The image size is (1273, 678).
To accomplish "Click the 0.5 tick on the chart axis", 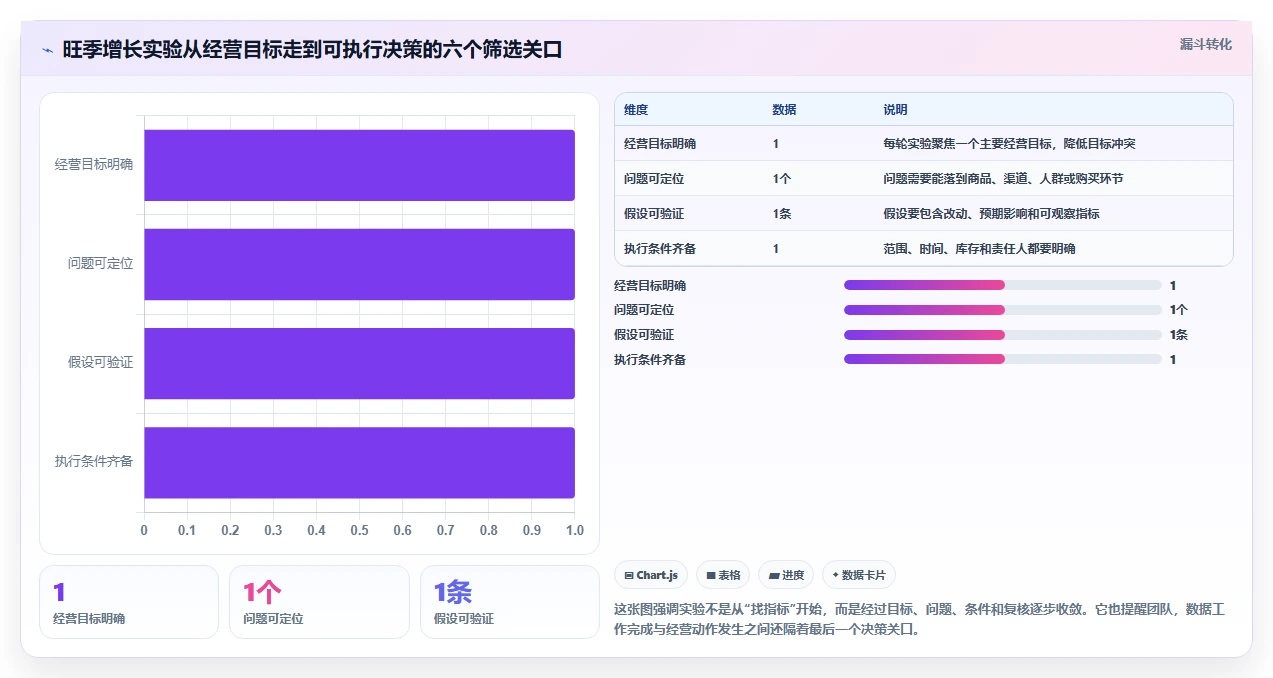I will pyautogui.click(x=359, y=530).
